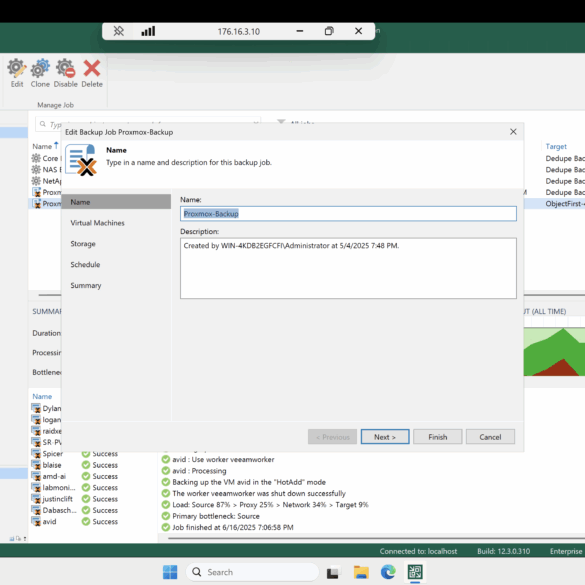
Task: Click success icon next to Primary bottleneck
Action: tap(166, 516)
